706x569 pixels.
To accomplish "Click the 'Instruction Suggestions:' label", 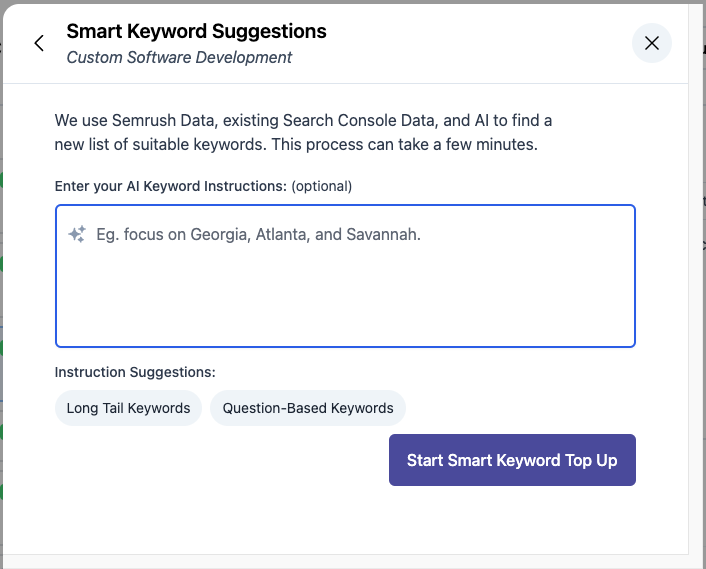I will pos(135,372).
